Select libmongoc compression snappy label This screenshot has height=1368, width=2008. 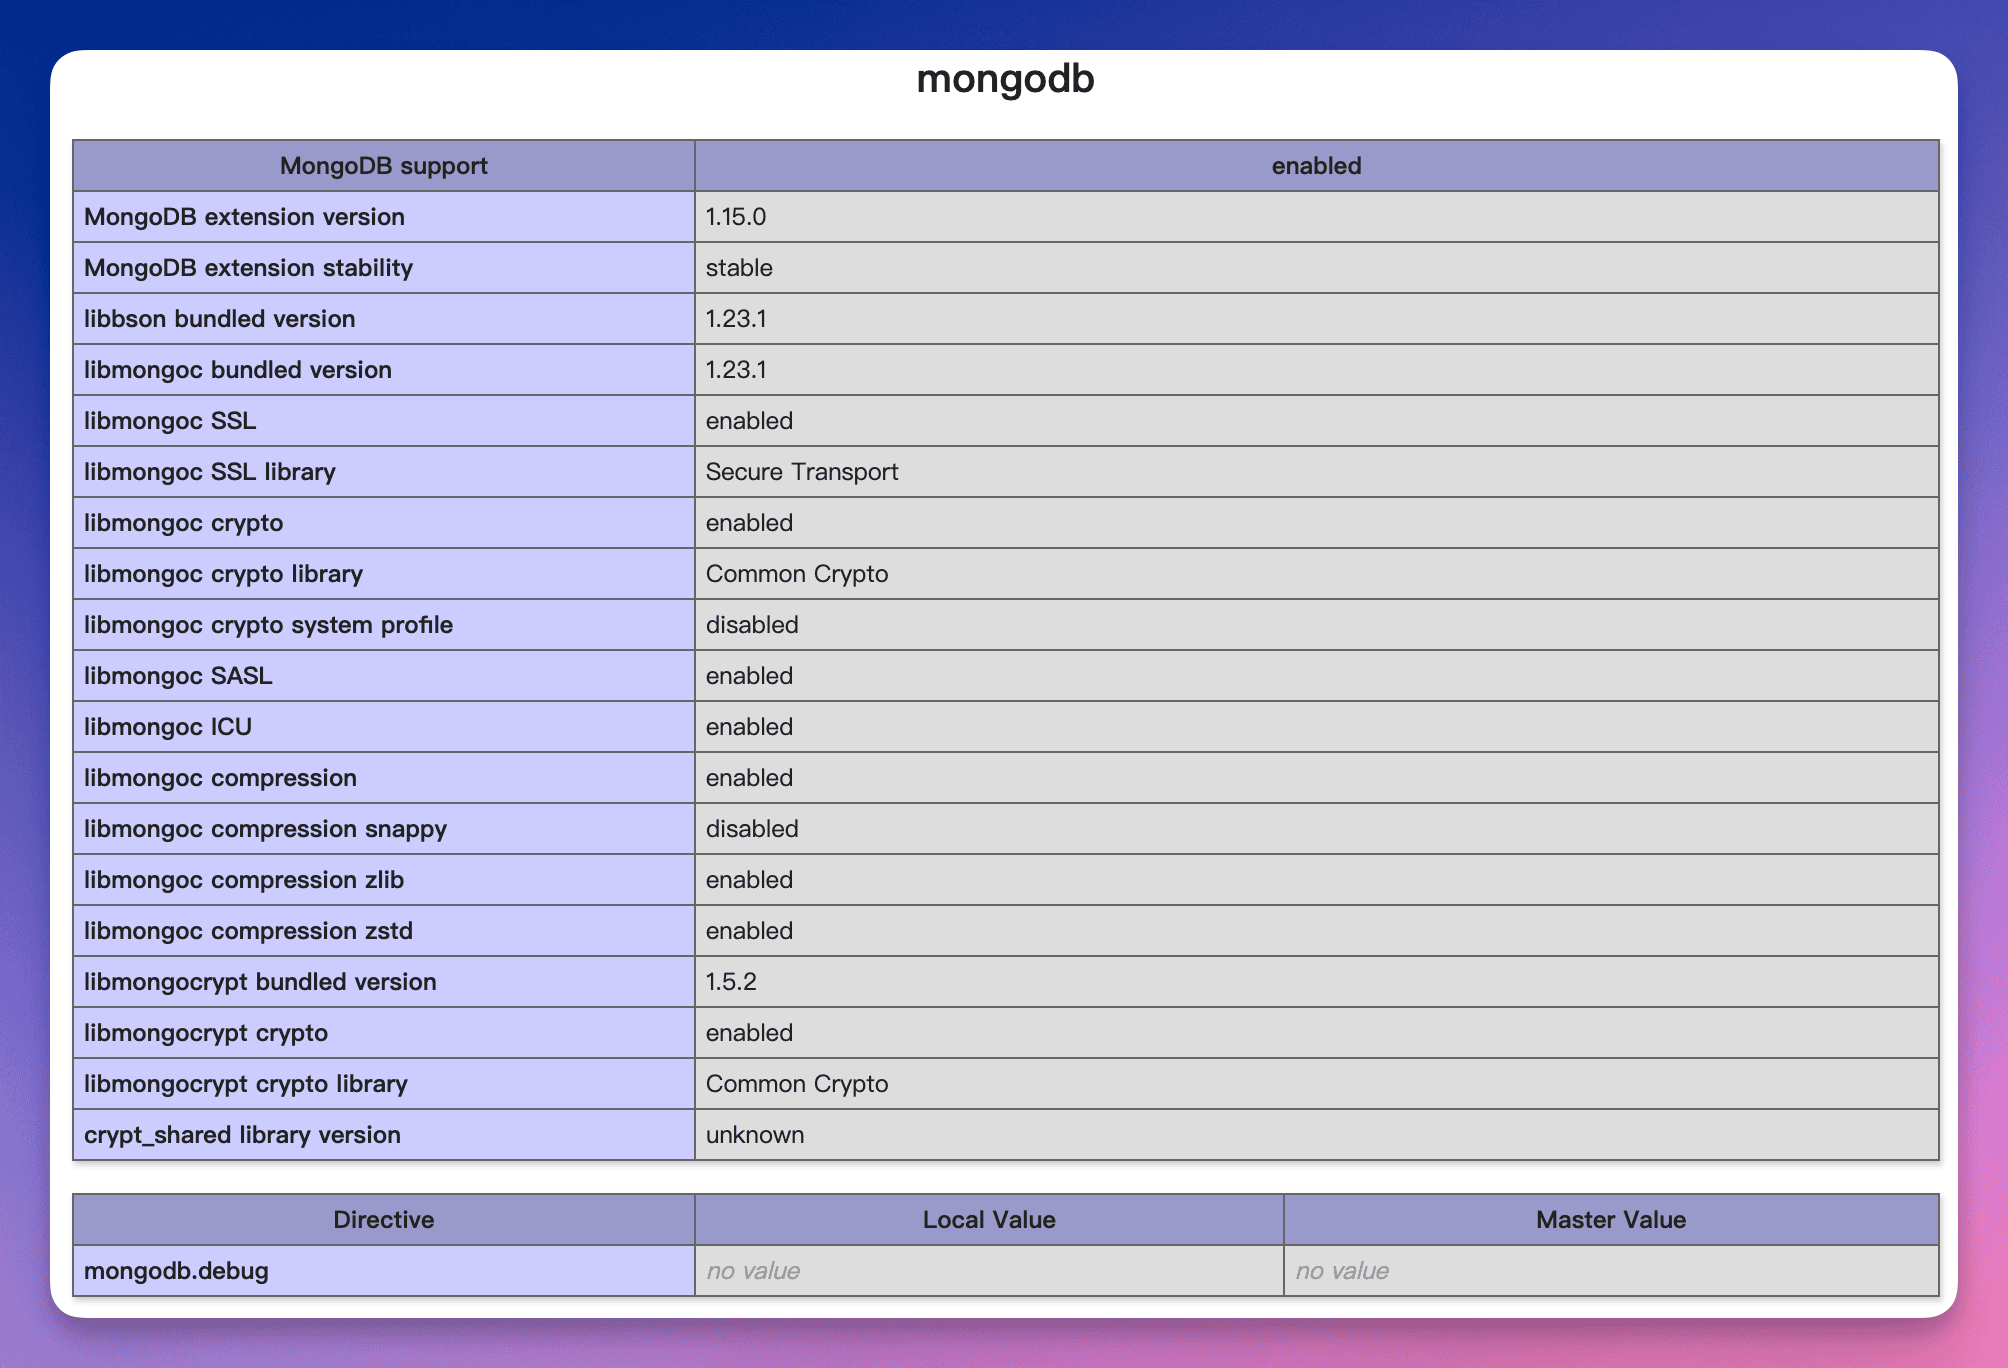tap(265, 829)
